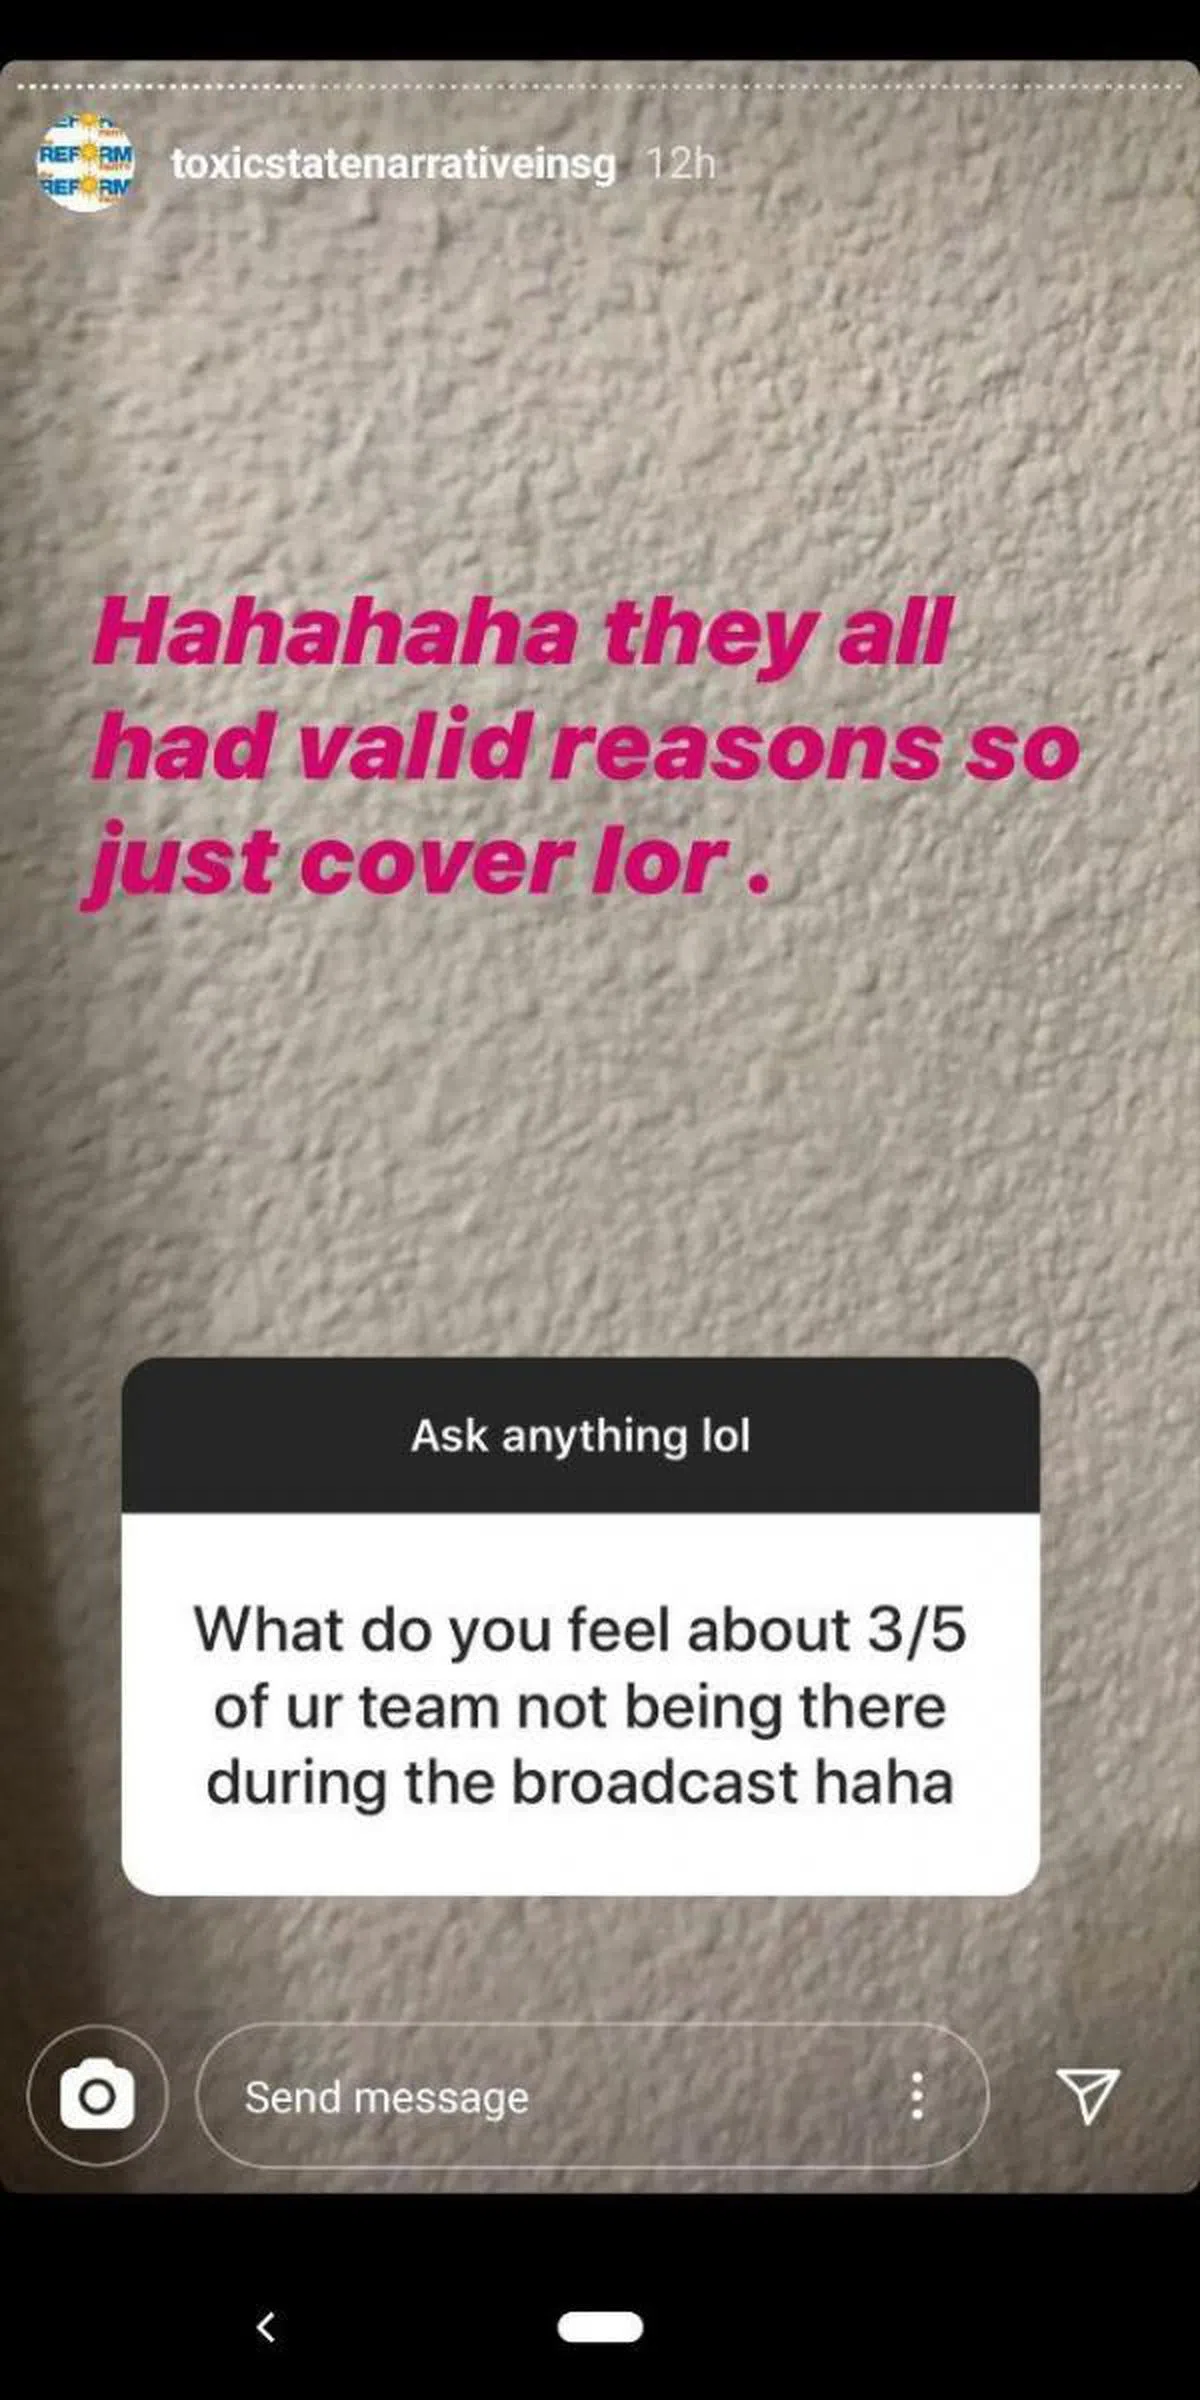The width and height of the screenshot is (1200, 2400).
Task: Tap the "of ur team not being there" line
Action: [580, 1706]
